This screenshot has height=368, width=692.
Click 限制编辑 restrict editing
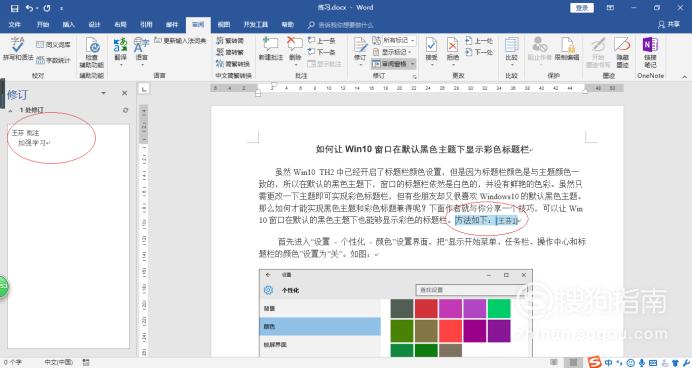[567, 49]
